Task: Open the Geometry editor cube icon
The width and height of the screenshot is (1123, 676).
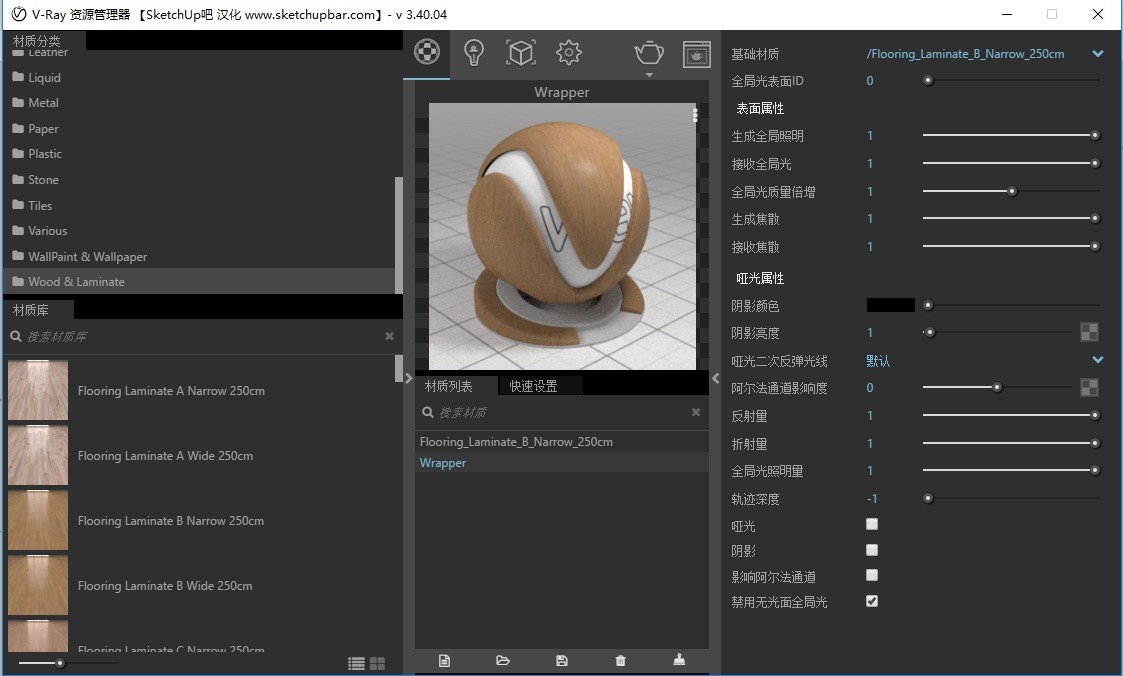Action: coord(521,53)
